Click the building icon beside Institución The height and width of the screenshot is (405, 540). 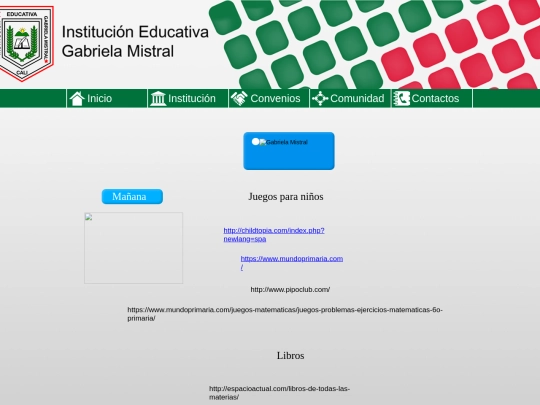click(x=158, y=98)
